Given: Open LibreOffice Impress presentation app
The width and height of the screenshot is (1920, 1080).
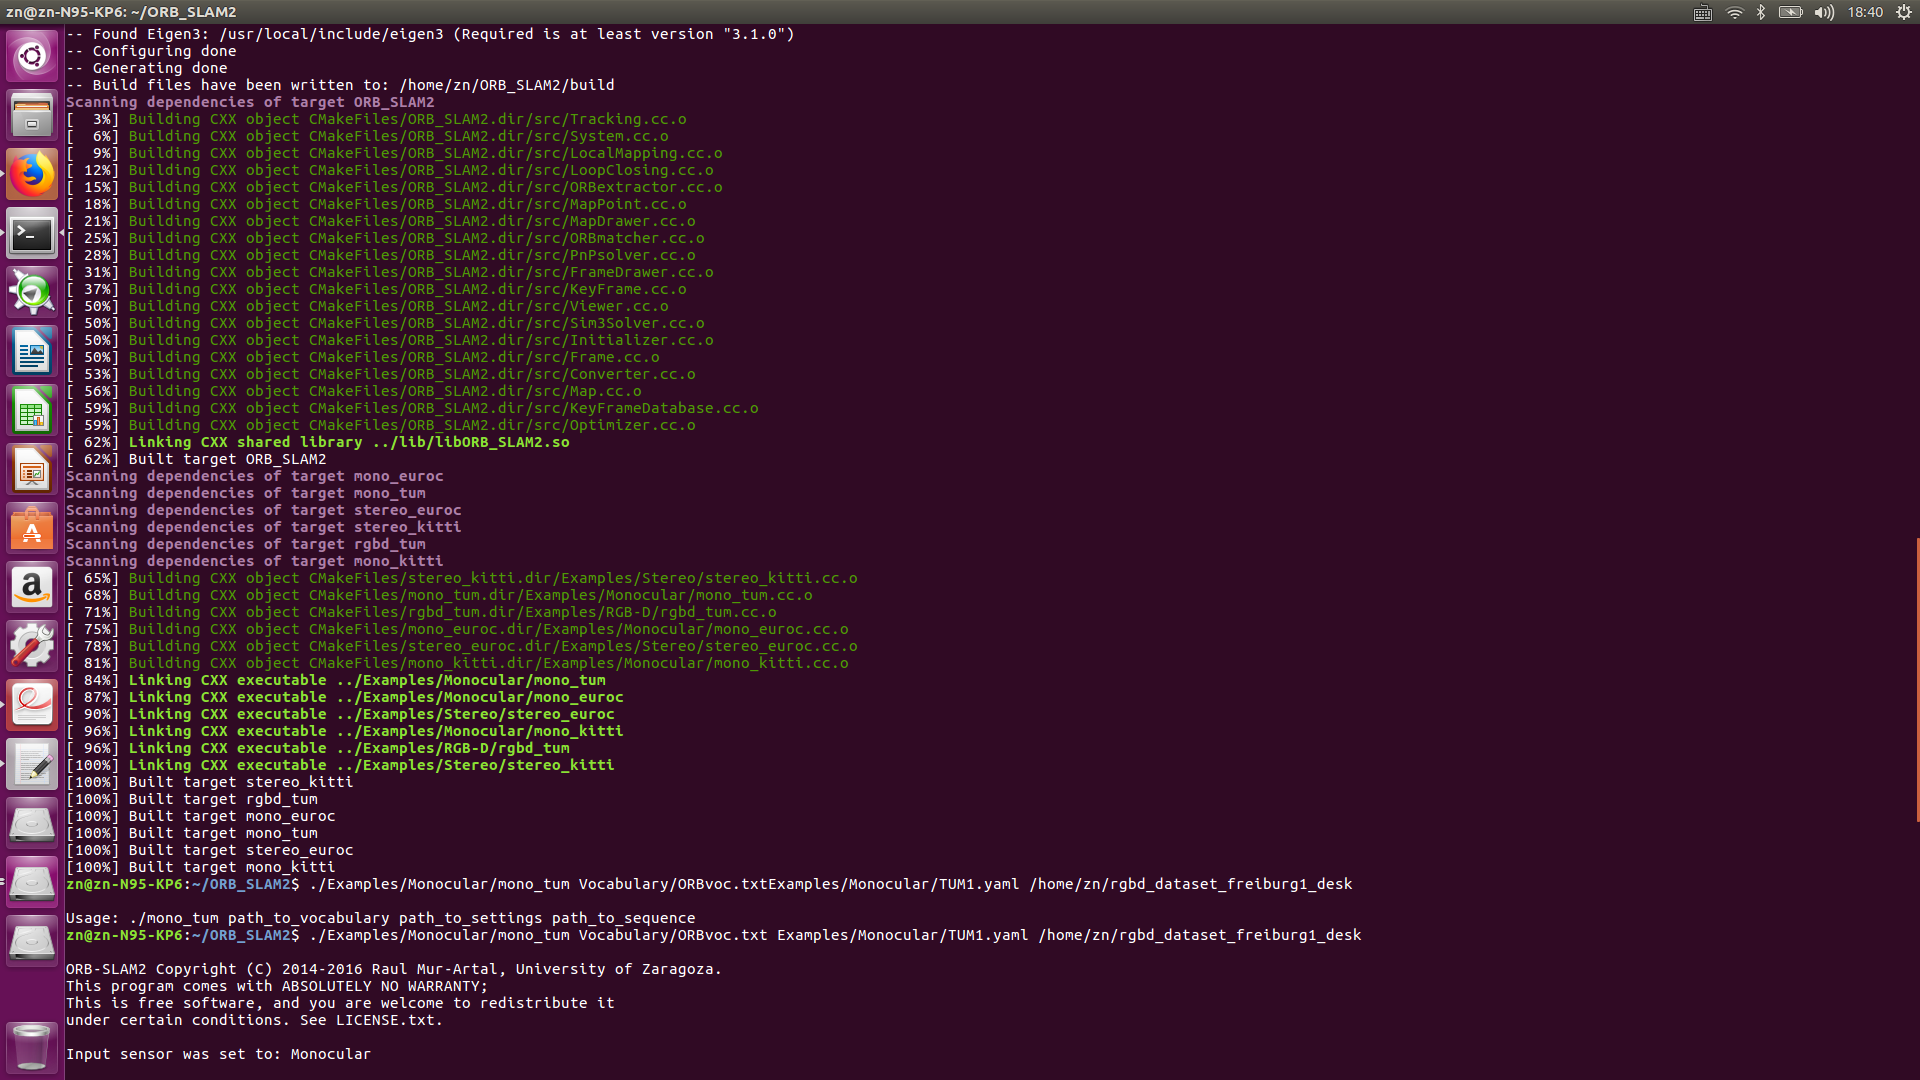Looking at the screenshot, I should coord(32,470).
